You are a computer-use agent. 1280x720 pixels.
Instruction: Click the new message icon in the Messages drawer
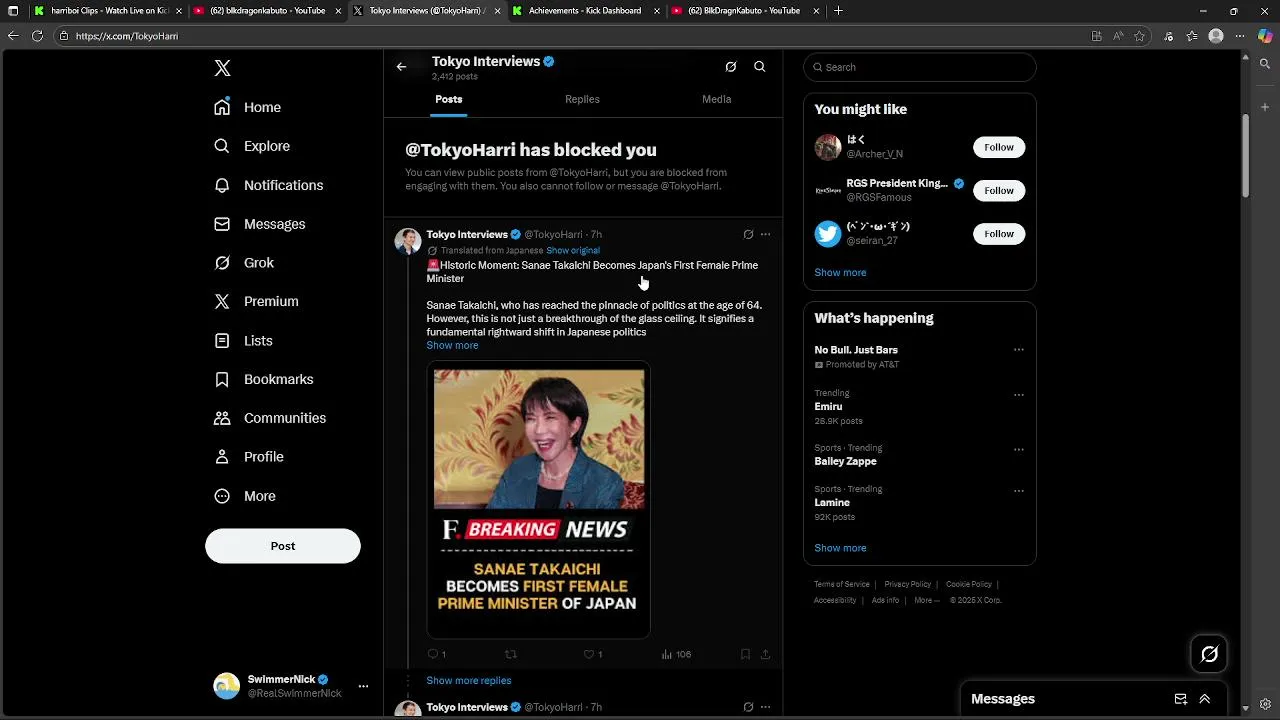click(x=1181, y=699)
